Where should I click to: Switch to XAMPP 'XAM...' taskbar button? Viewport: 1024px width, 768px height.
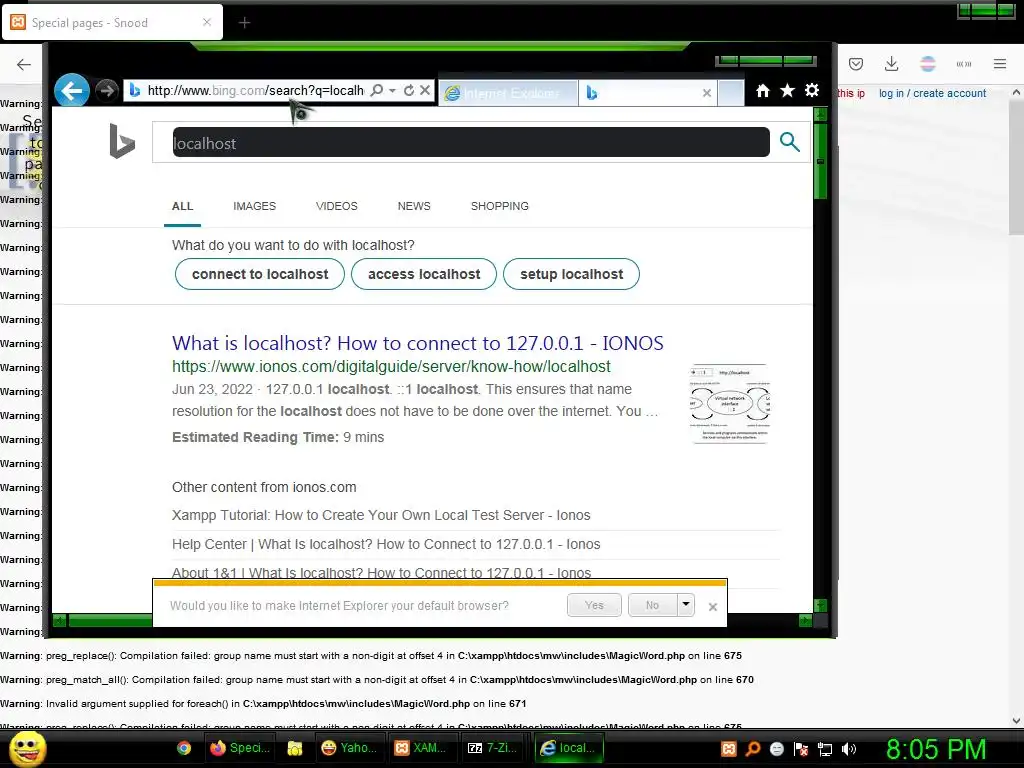423,748
